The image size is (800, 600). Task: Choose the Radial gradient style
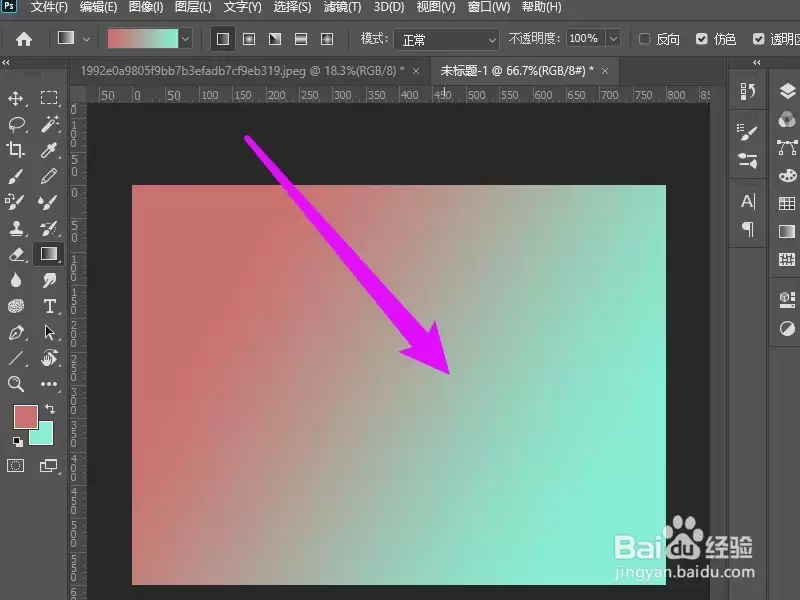249,39
